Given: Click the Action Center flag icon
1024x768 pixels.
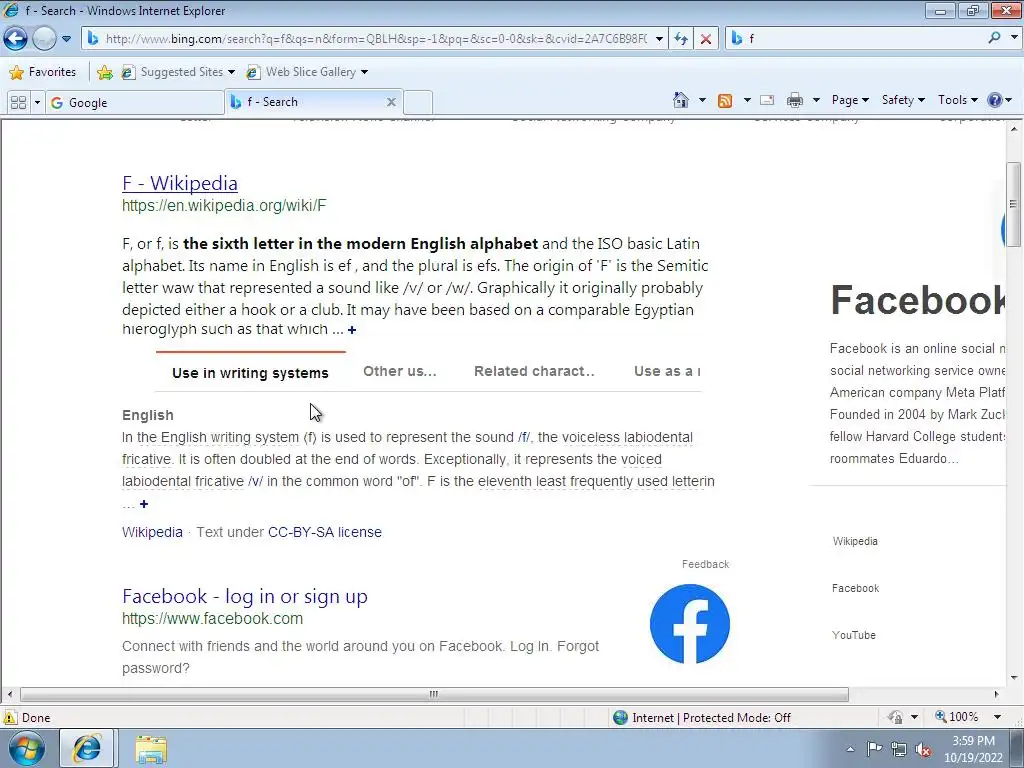Looking at the screenshot, I should pos(874,749).
